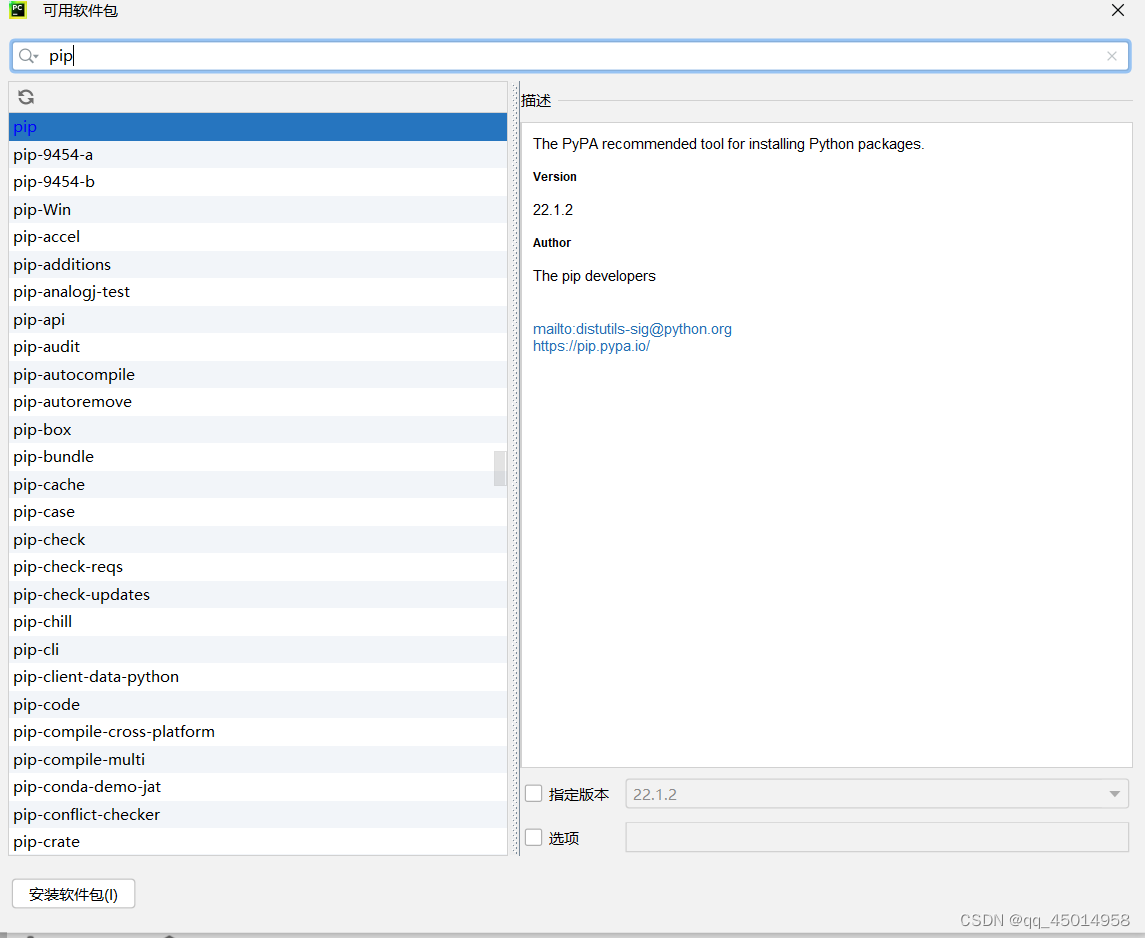Screen dimensions: 1145x938
Task: Open the https://pip.pypa.io/ link
Action: tap(591, 346)
